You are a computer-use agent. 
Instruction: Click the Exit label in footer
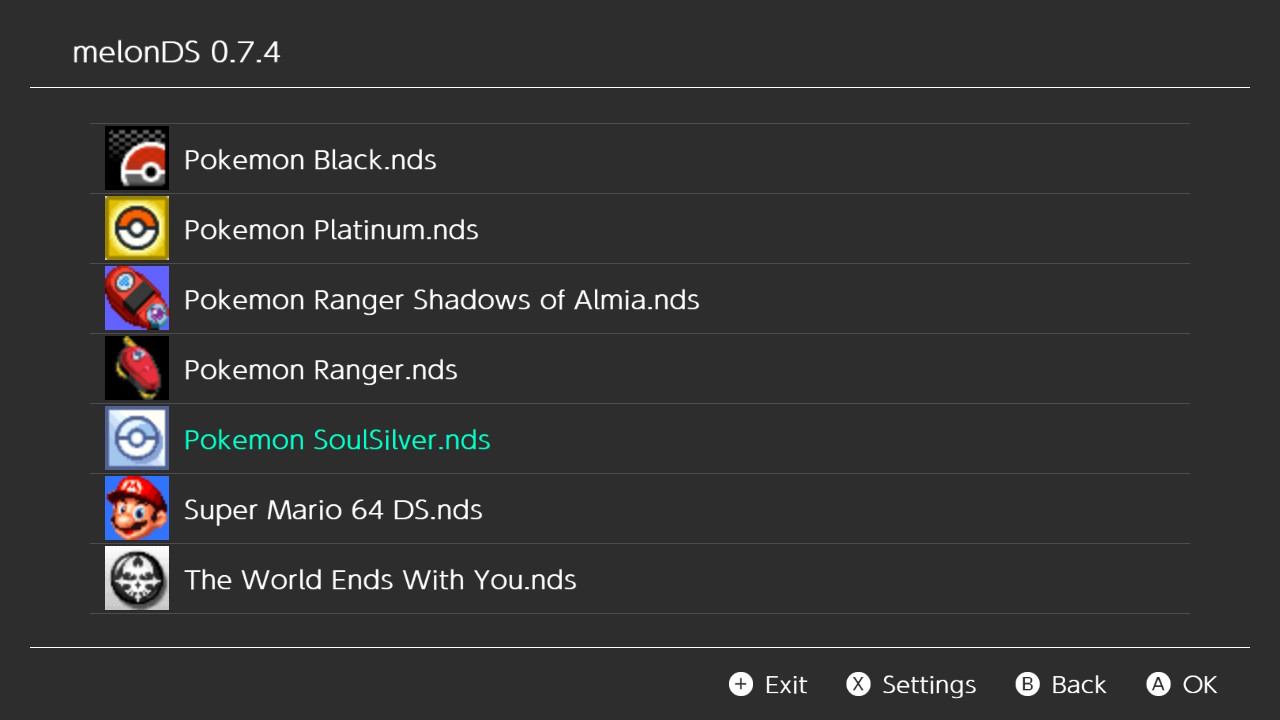click(x=785, y=685)
